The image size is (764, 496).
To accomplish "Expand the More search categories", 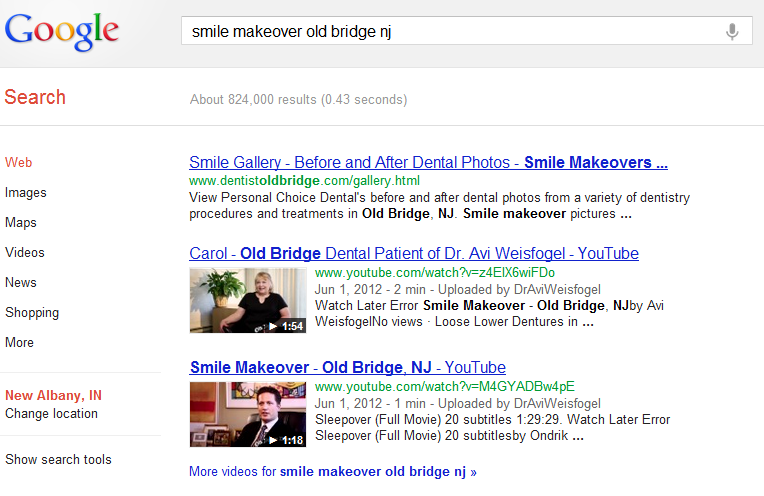I will tap(19, 343).
